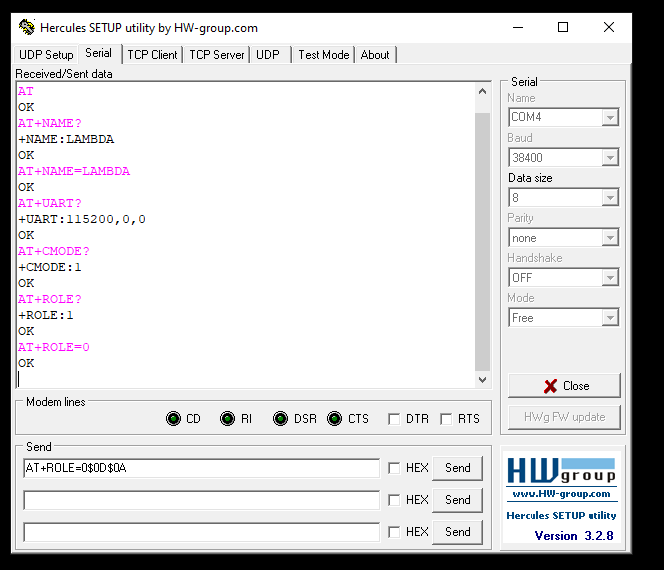Image resolution: width=664 pixels, height=570 pixels.
Task: Send the AT+ROLE=0 command line
Action: pos(457,468)
